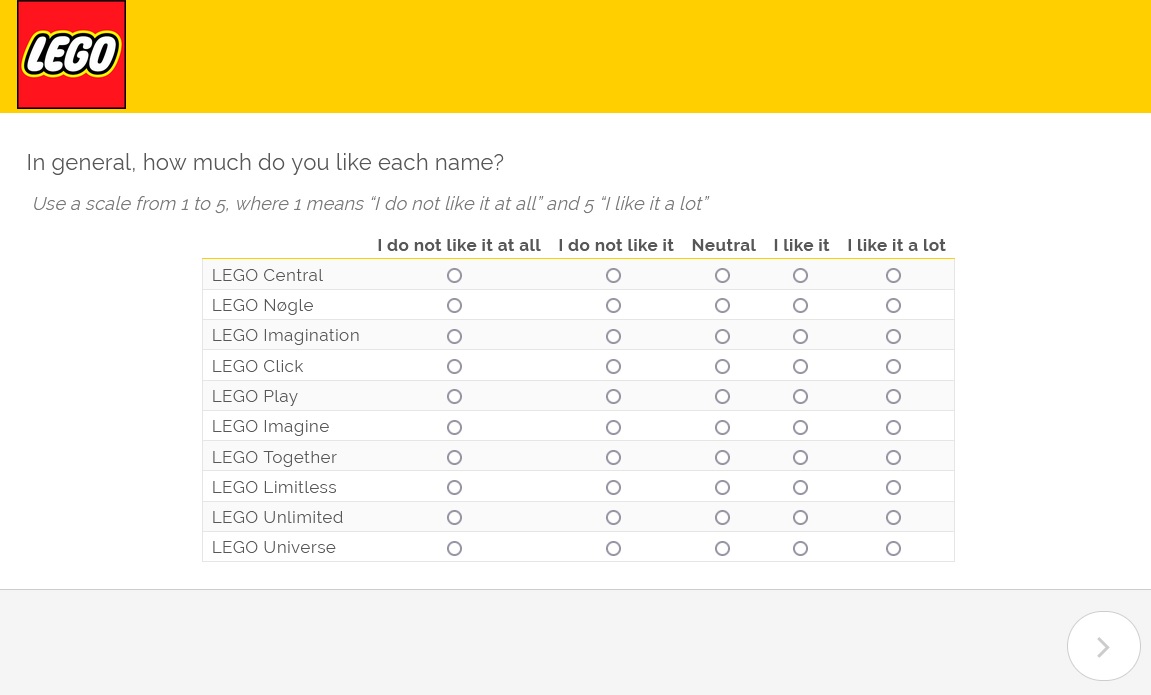Rate LEGO Nøgle as 'I do not like it at all'
Screen dimensions: 1151x695
click(454, 305)
